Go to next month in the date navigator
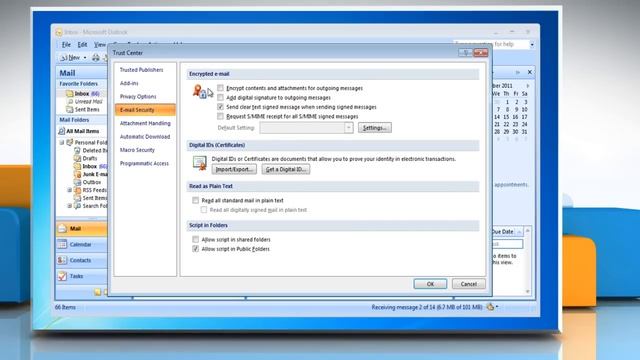The width and height of the screenshot is (640, 360). point(528,86)
